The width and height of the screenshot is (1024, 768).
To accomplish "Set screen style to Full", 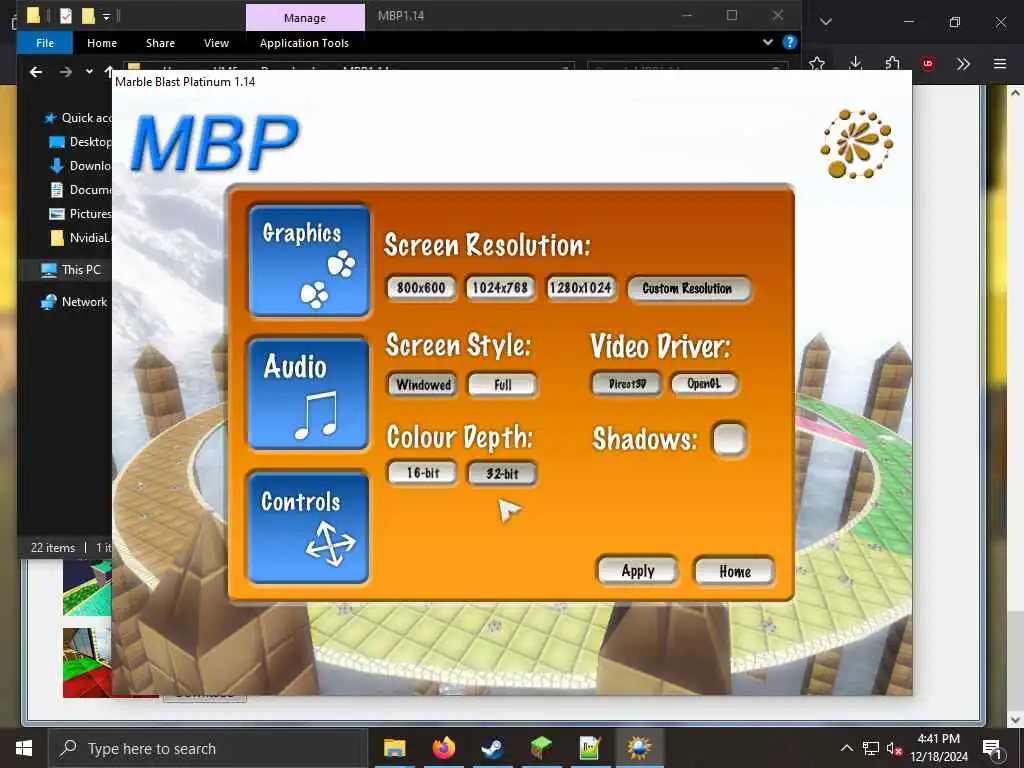I will 502,385.
